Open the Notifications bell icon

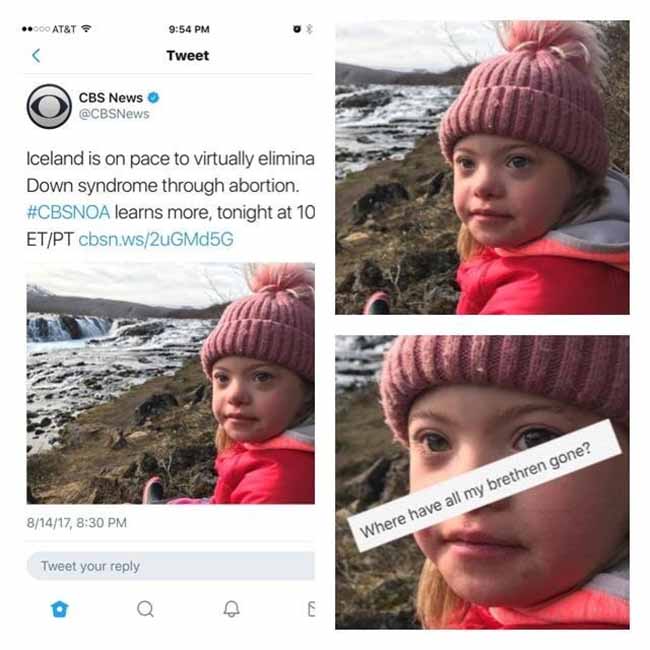tap(231, 609)
